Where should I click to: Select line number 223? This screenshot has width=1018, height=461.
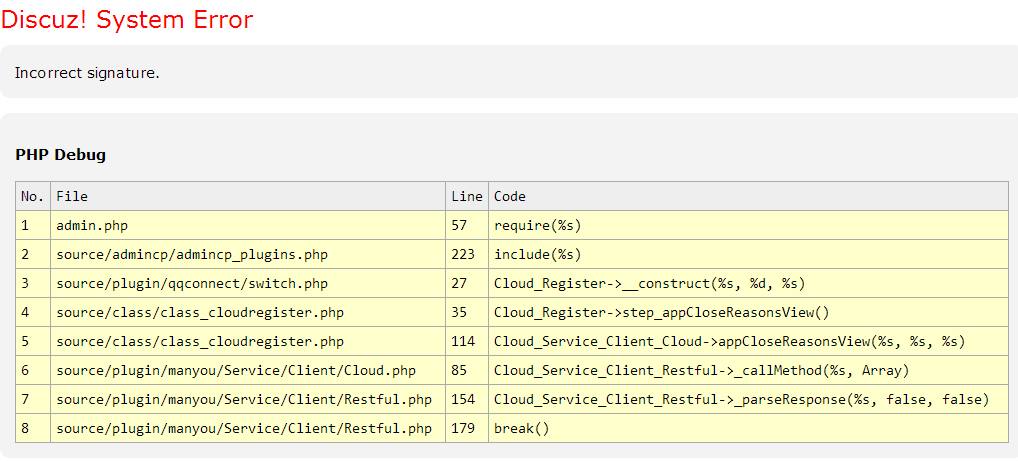[x=467, y=255]
